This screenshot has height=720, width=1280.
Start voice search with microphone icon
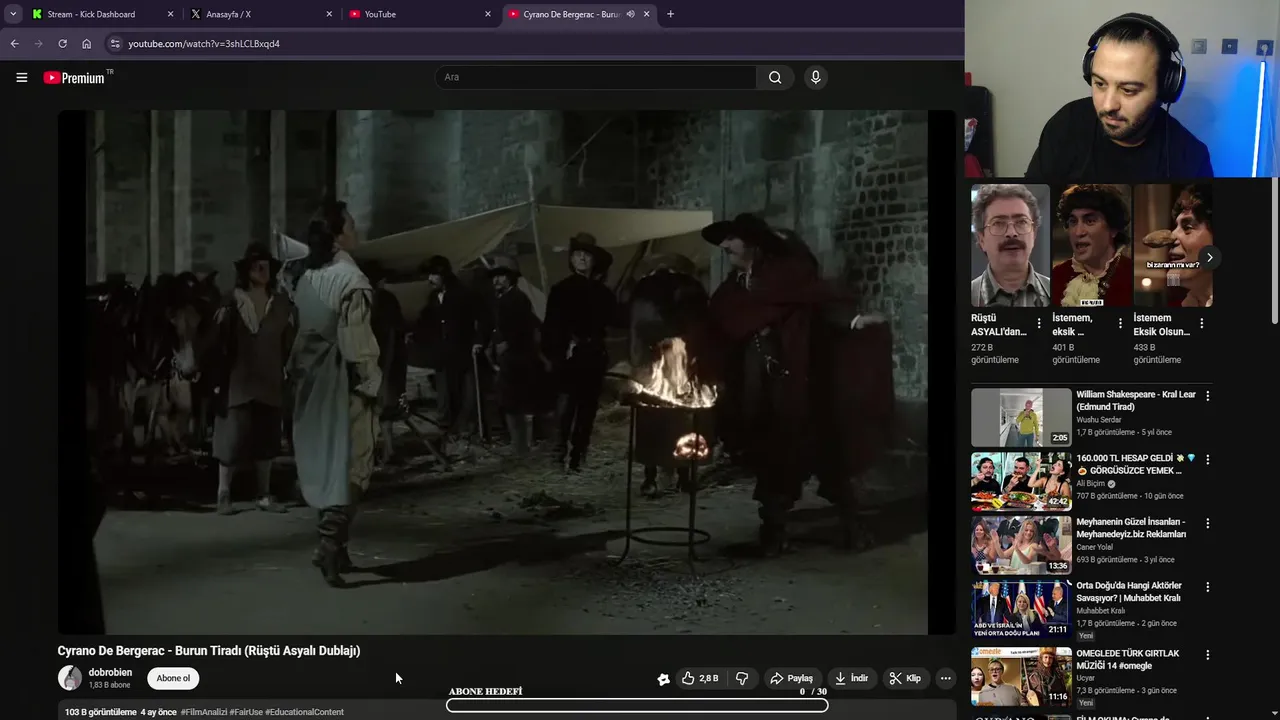pyautogui.click(x=816, y=77)
